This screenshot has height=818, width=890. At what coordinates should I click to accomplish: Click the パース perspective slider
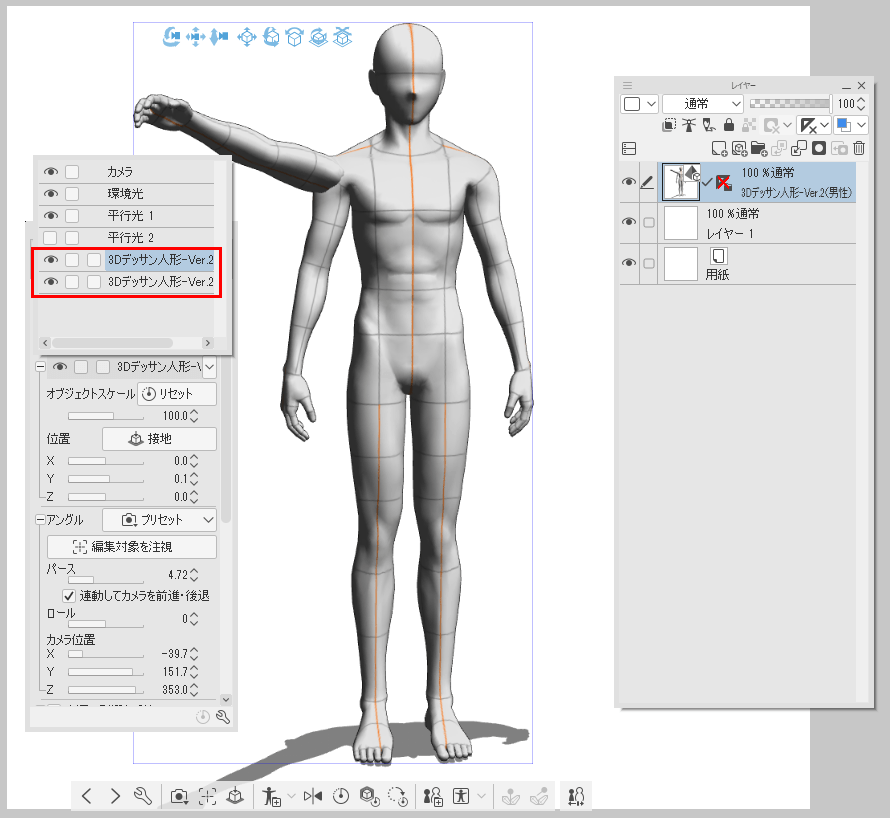(x=106, y=580)
